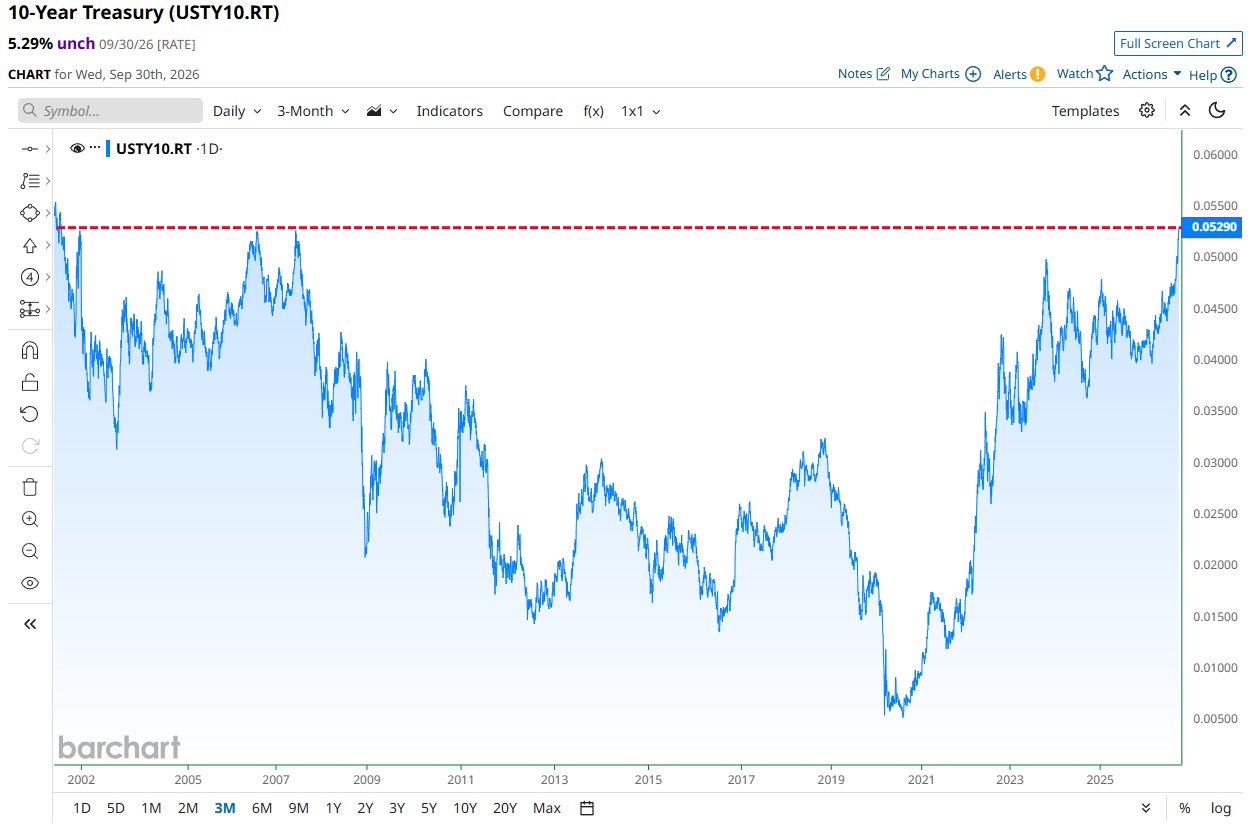Select the 2Y range

pos(365,808)
